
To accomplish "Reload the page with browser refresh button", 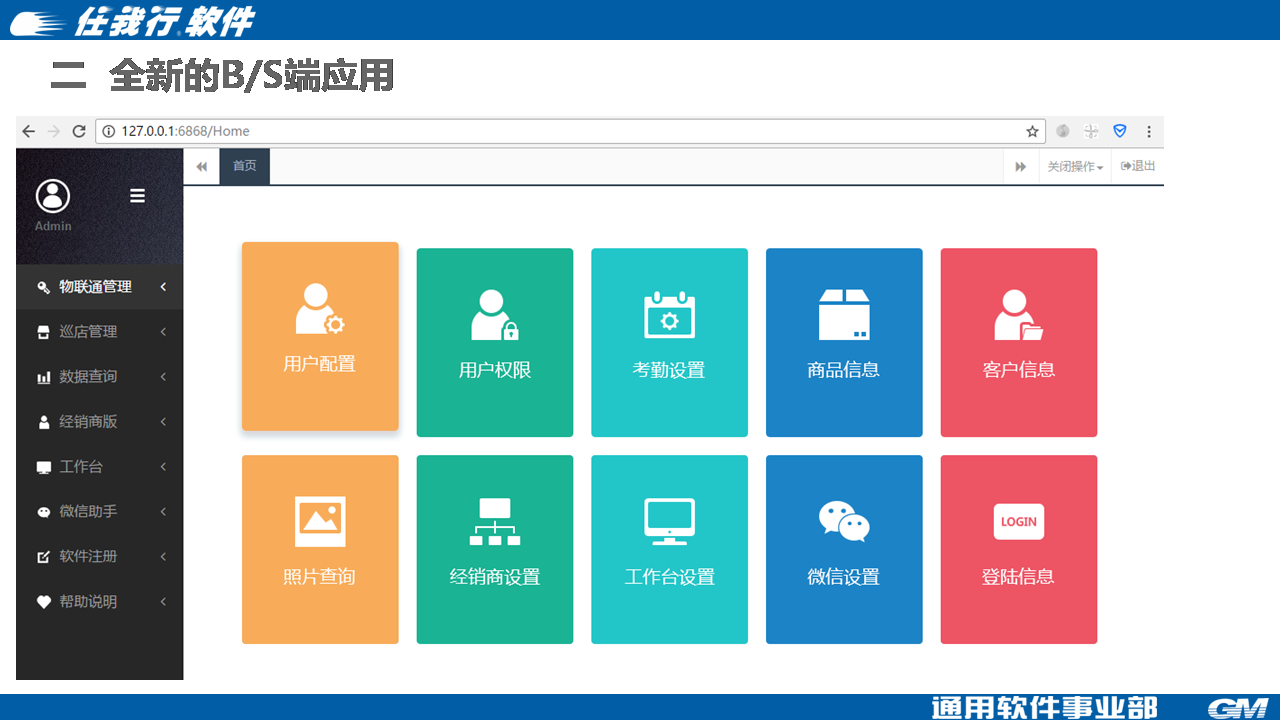I will point(79,131).
